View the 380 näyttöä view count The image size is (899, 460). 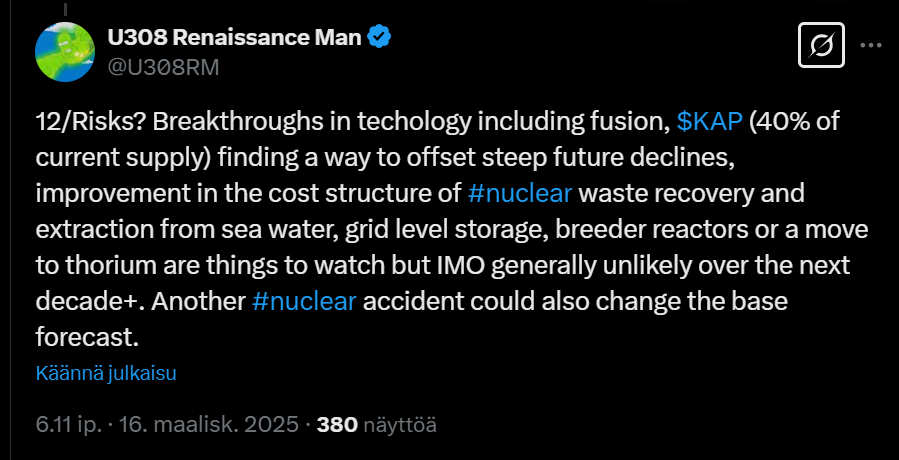click(377, 425)
